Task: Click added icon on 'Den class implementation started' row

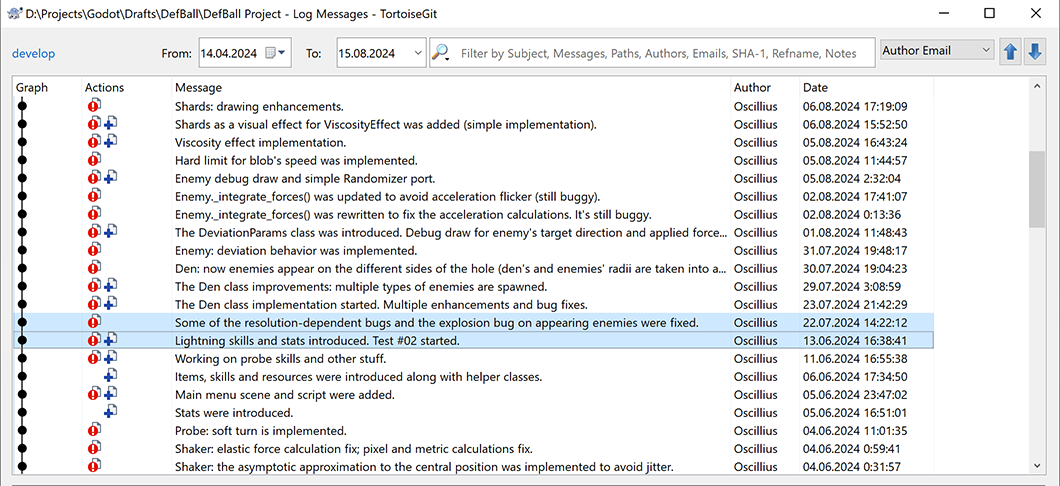Action: [111, 303]
